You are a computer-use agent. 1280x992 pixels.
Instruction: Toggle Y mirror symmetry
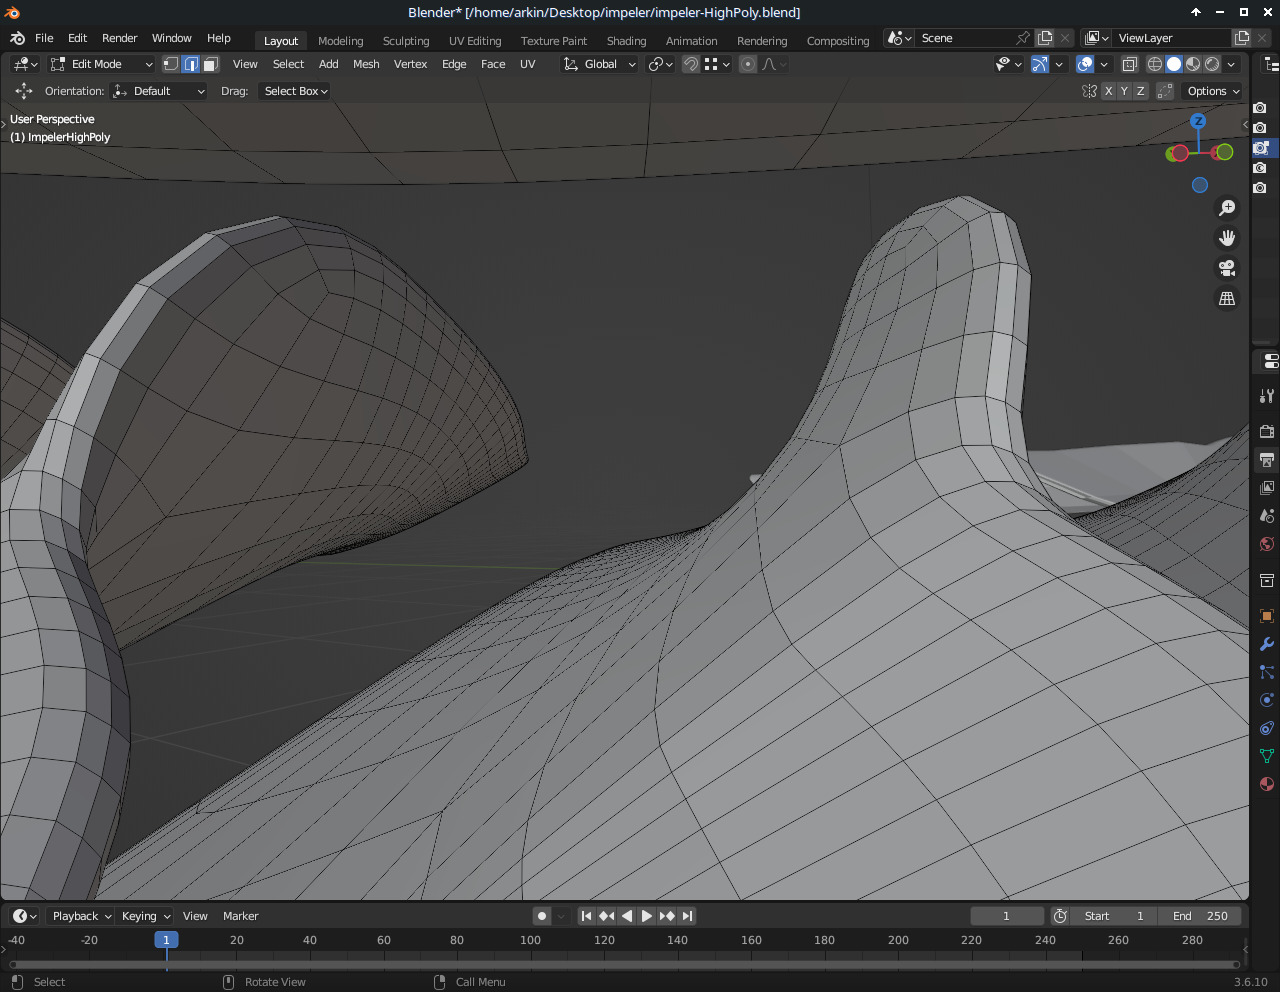point(1124,91)
